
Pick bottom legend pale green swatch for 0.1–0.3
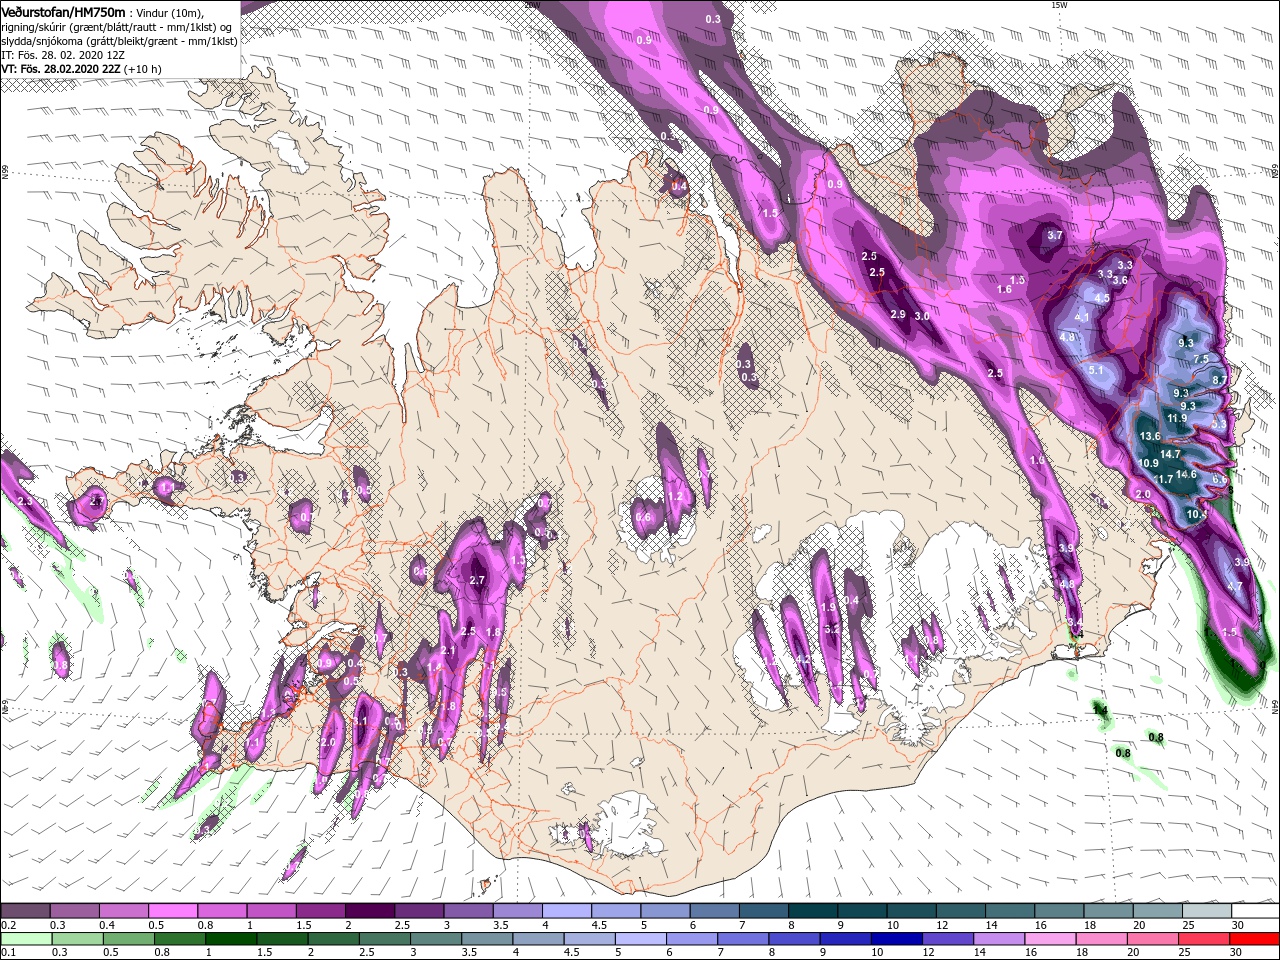pyautogui.click(x=26, y=939)
